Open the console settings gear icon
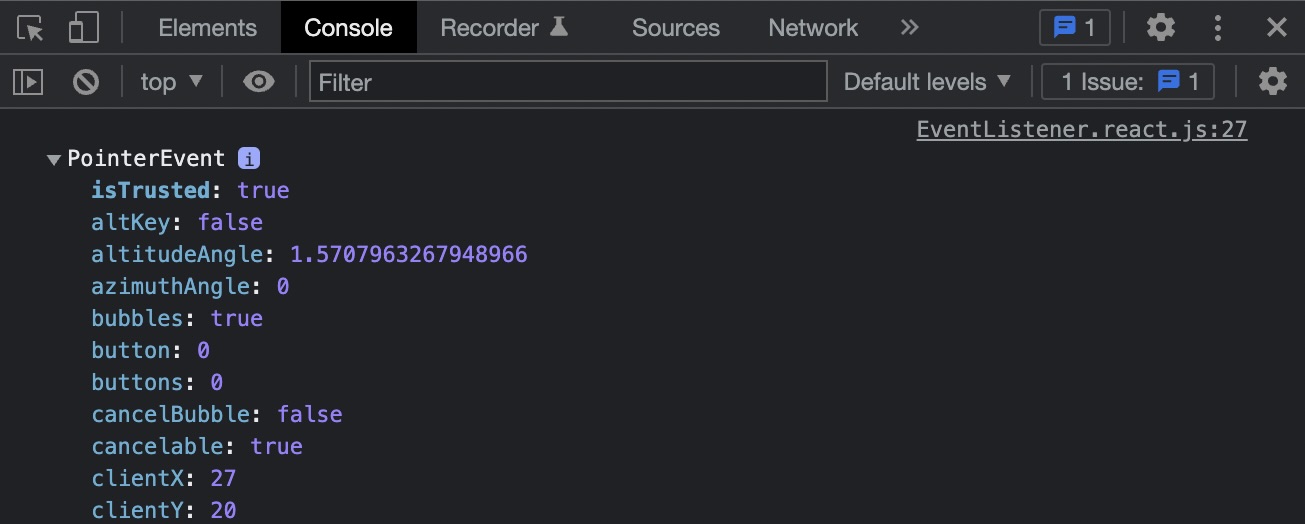This screenshot has height=524, width=1305. pos(1272,82)
